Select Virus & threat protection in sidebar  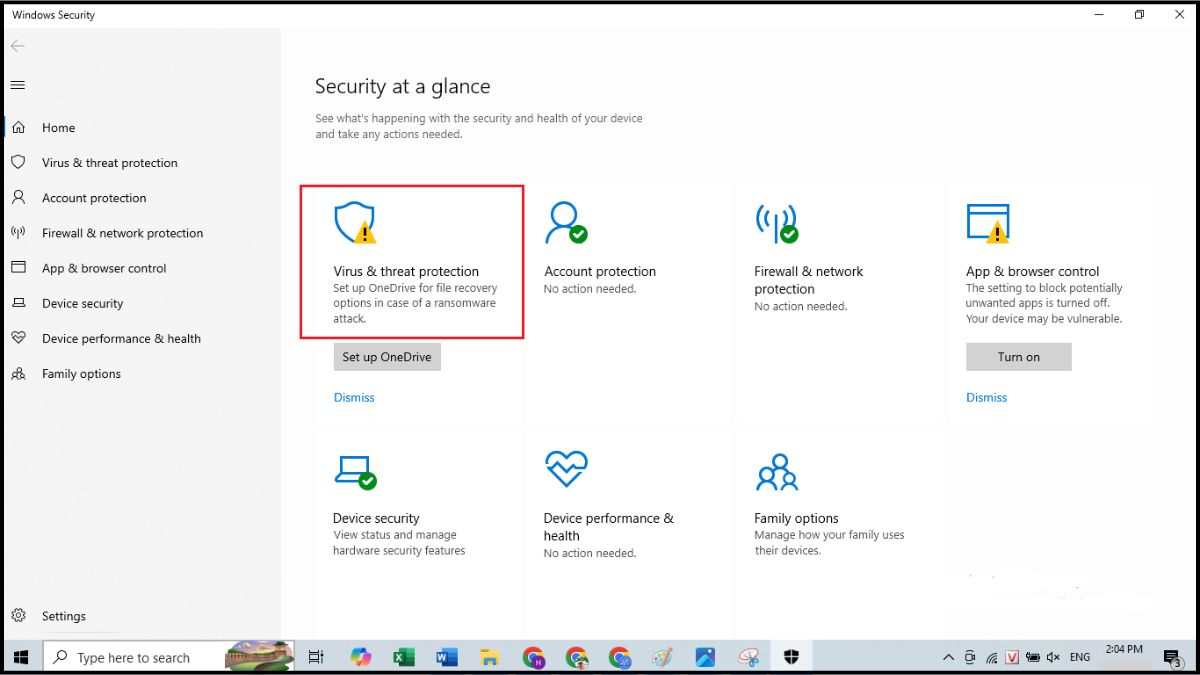(109, 163)
